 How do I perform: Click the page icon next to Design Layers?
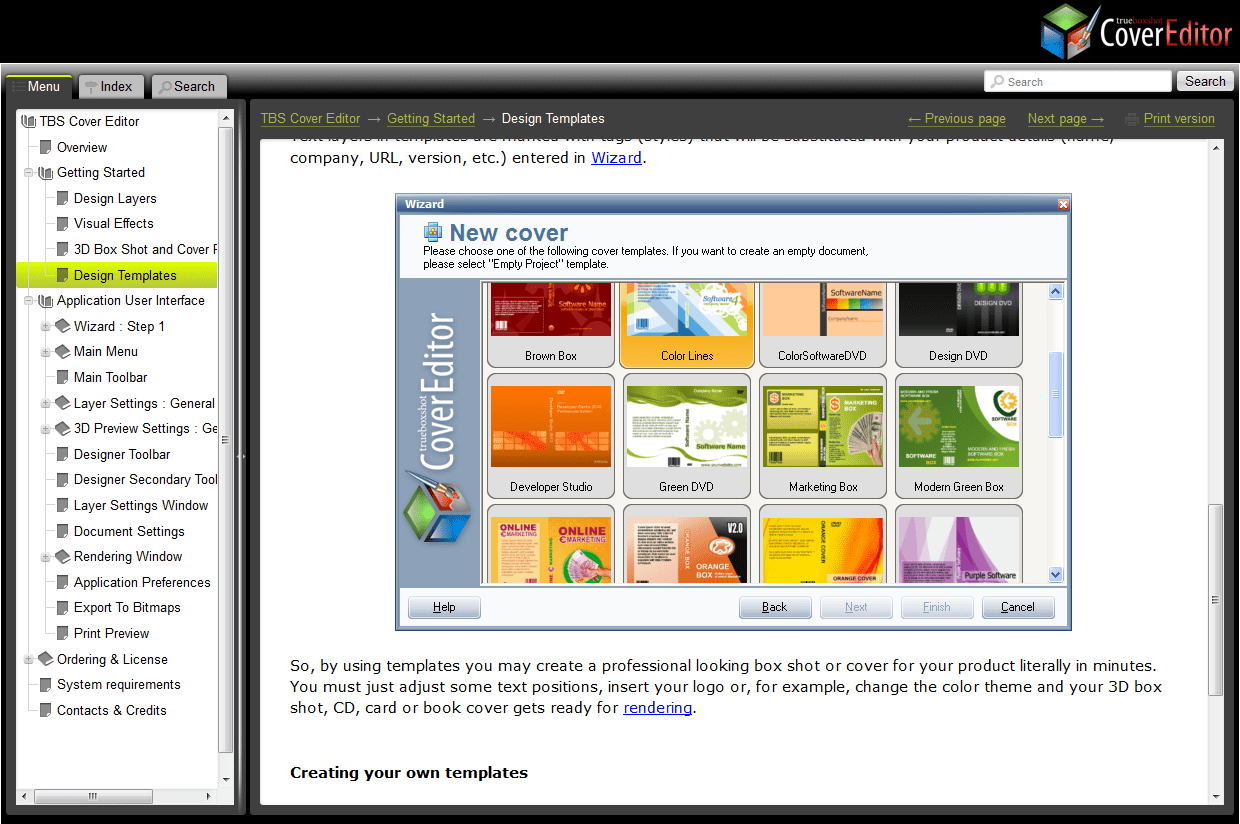(62, 198)
